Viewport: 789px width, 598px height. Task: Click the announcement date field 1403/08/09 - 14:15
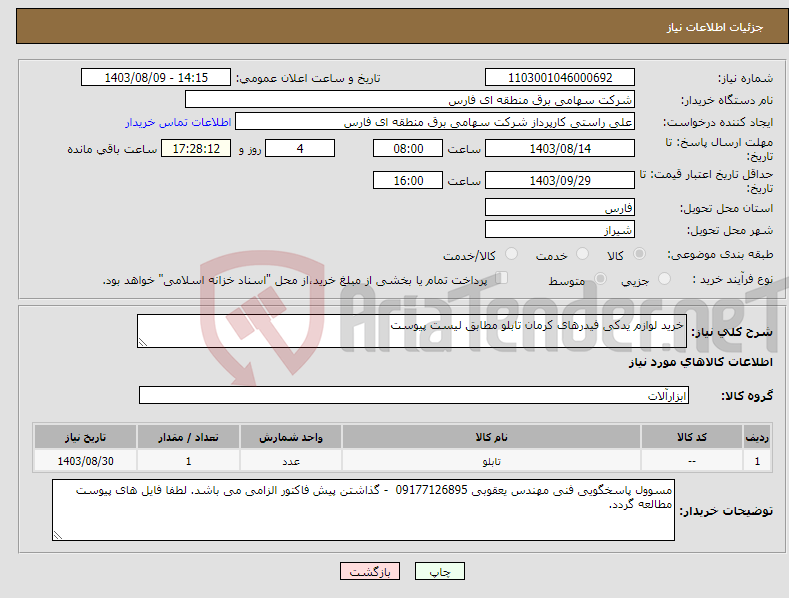[156, 78]
